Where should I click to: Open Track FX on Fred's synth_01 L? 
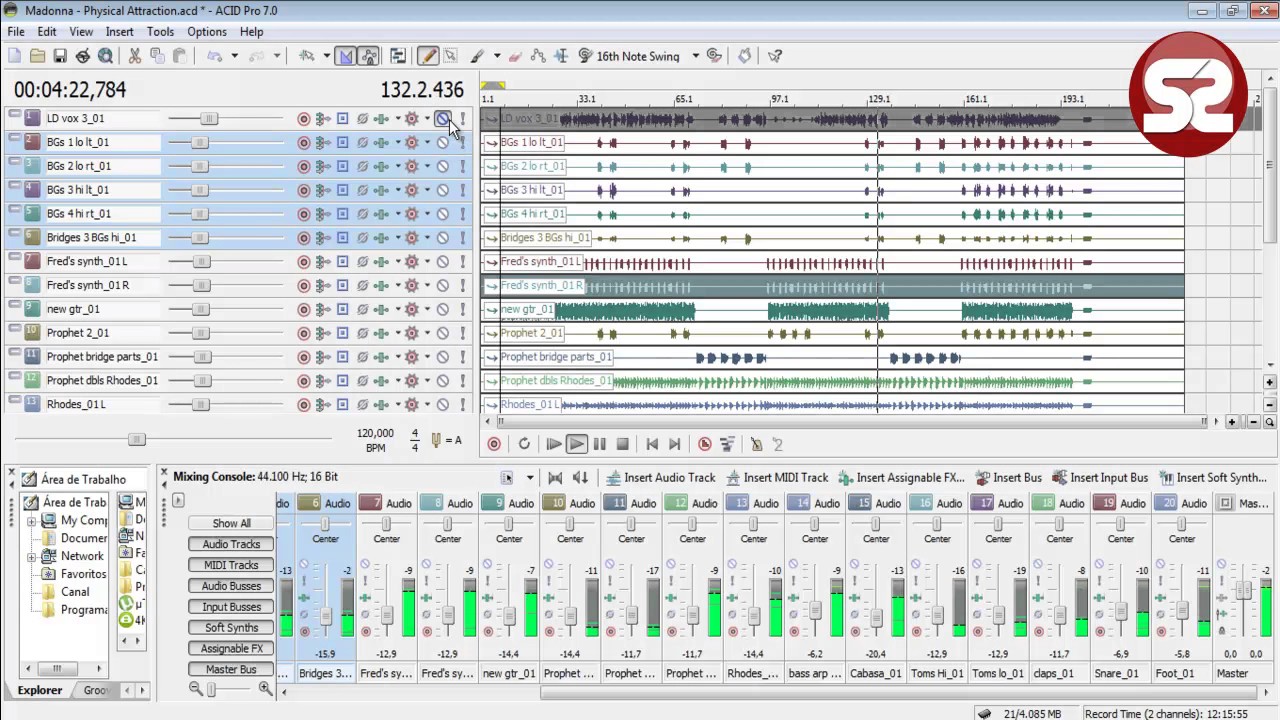click(381, 262)
